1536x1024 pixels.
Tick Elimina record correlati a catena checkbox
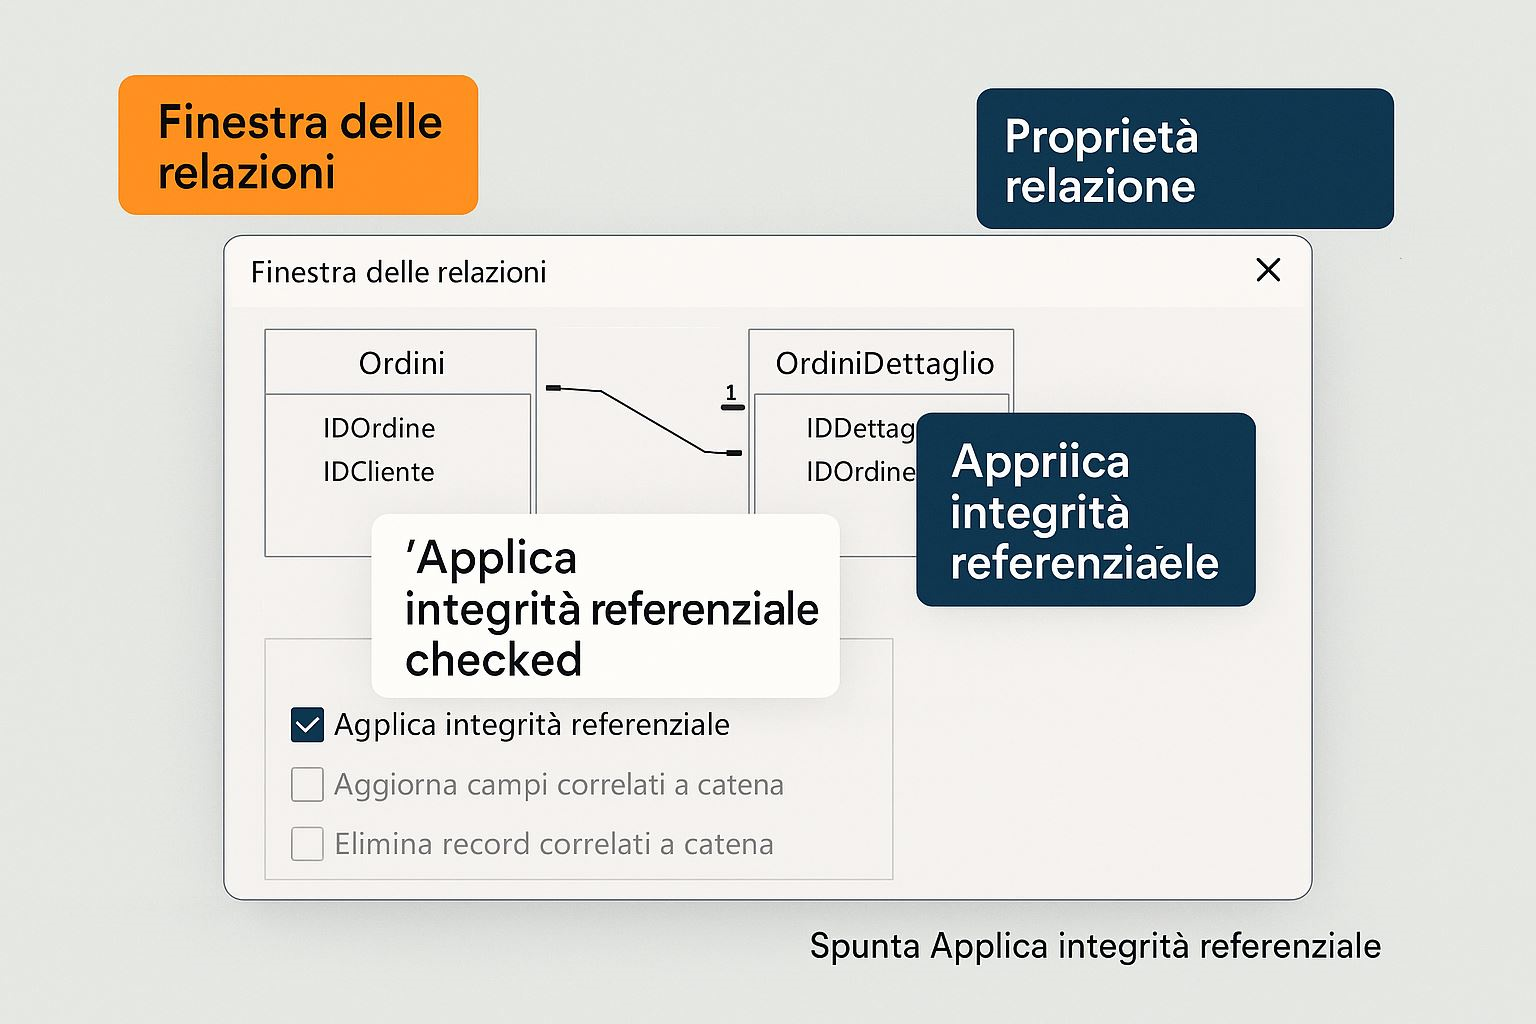click(307, 844)
